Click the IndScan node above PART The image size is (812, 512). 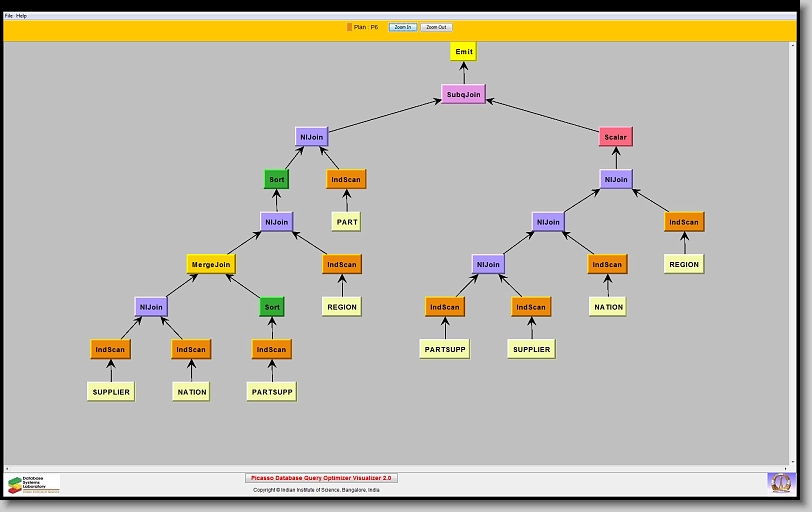point(346,180)
